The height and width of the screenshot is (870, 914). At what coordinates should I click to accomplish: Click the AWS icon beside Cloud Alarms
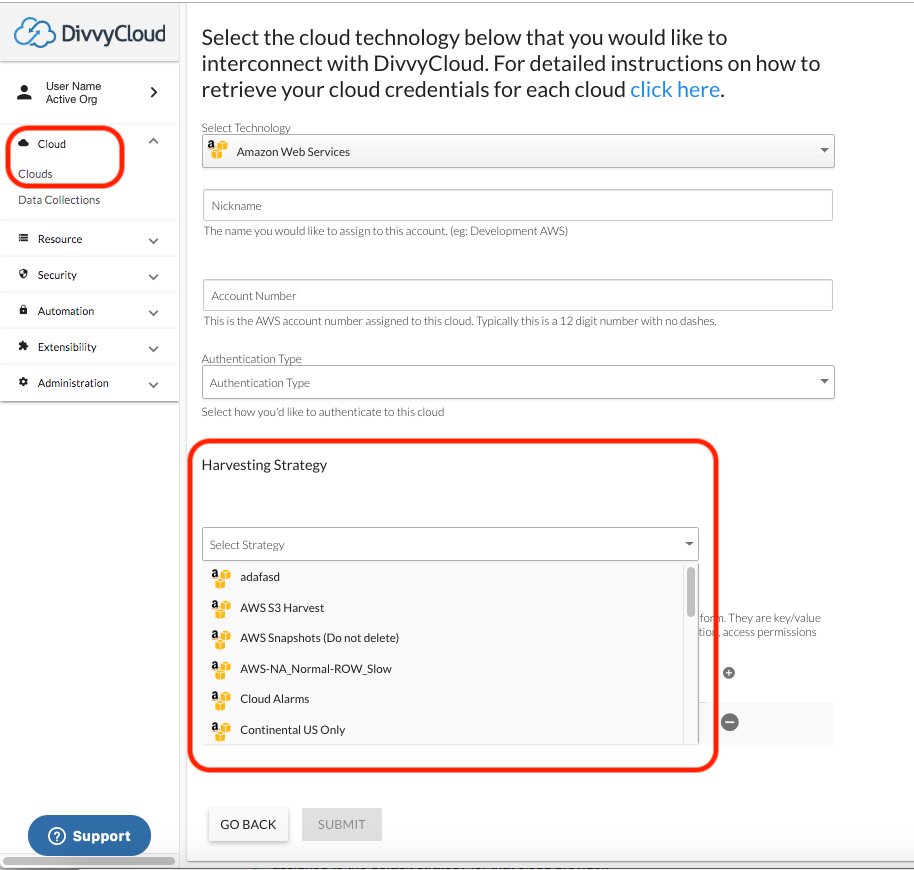coord(221,700)
